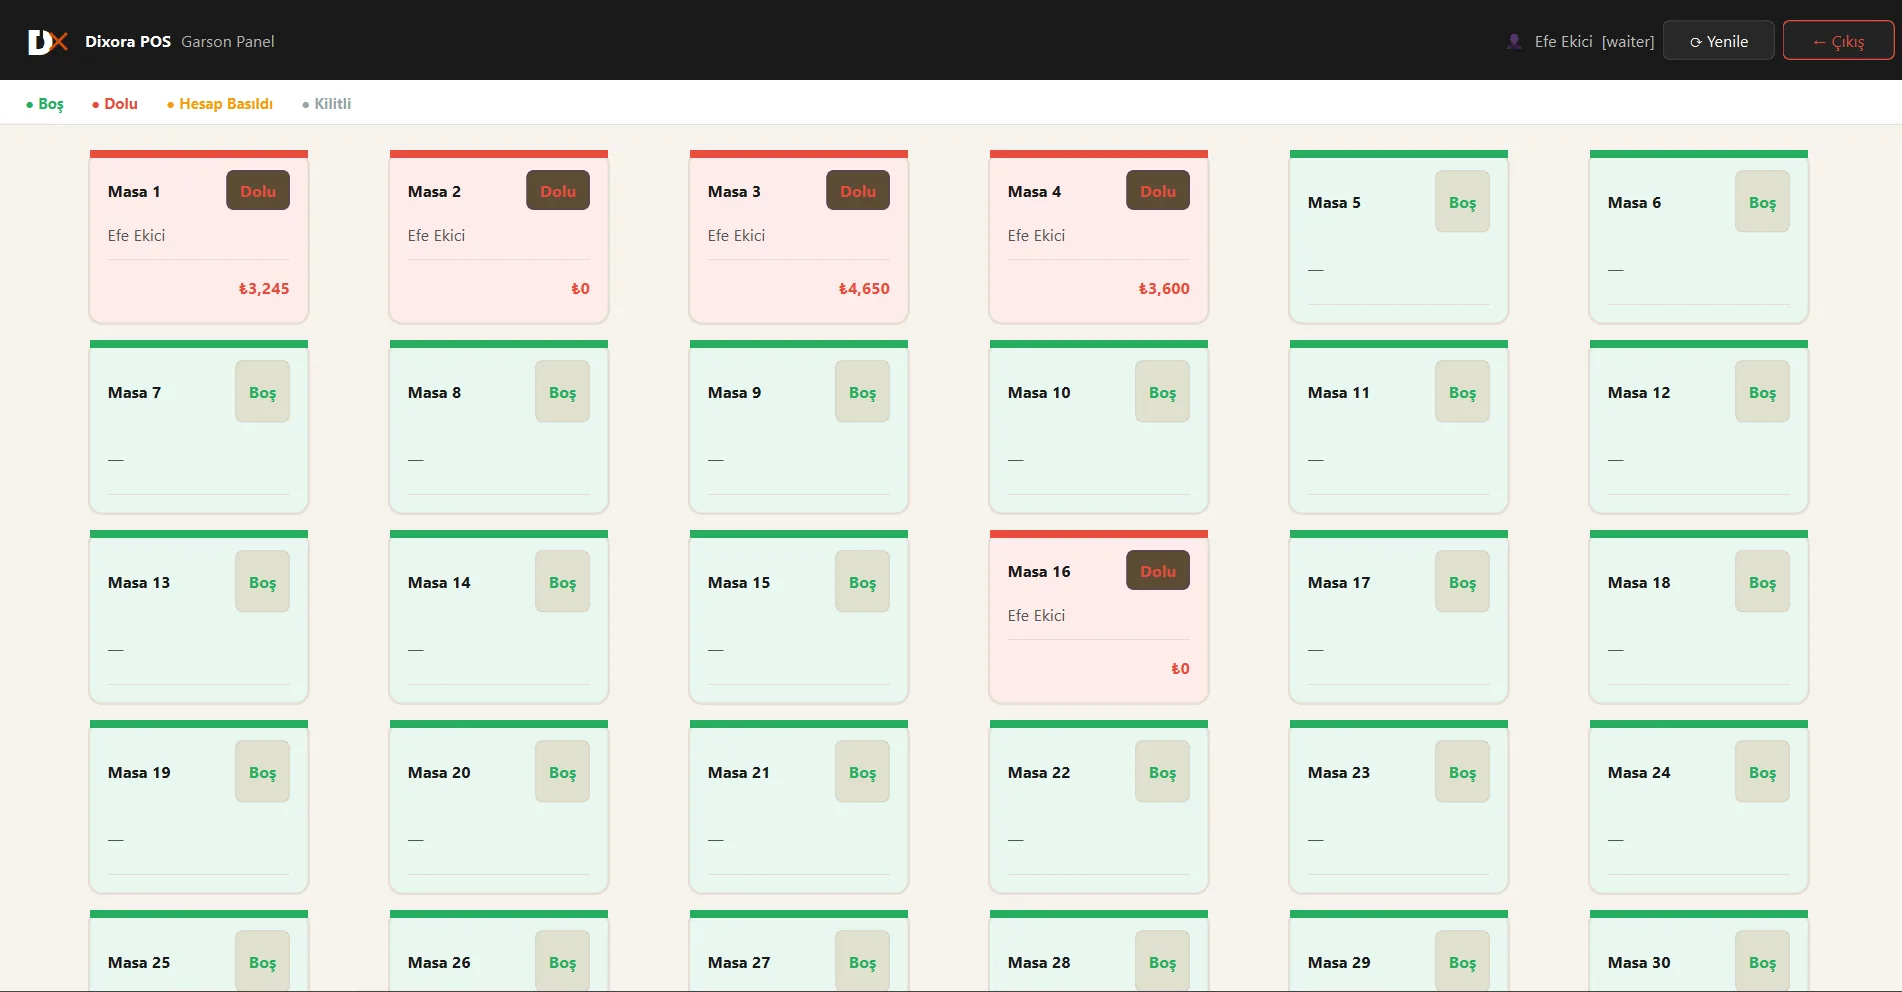Pick the Masa 27 table card
The image size is (1902, 992).
click(799, 951)
